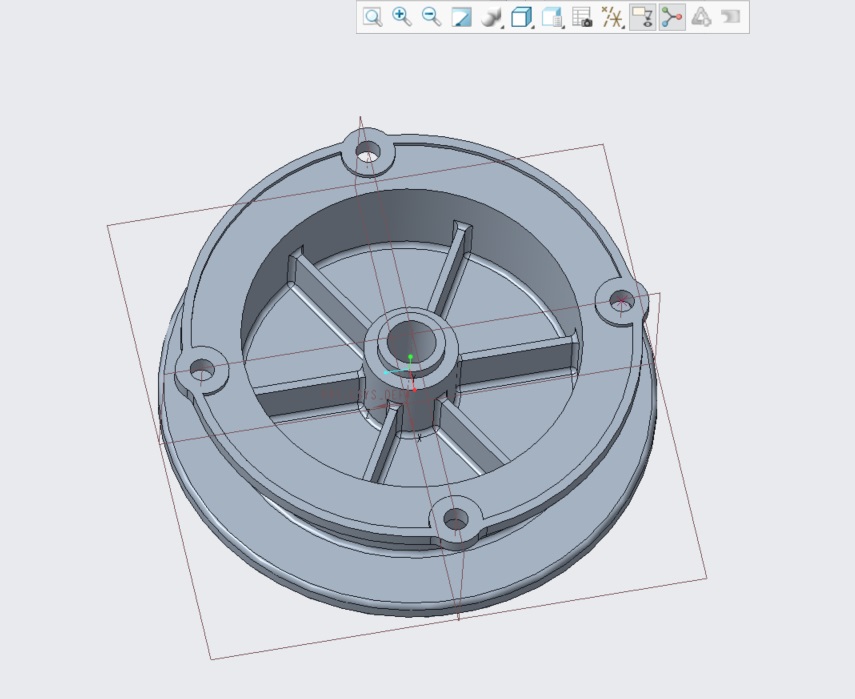Viewport: 855px width, 699px height.
Task: Toggle the Spin Center icon
Action: point(672,17)
